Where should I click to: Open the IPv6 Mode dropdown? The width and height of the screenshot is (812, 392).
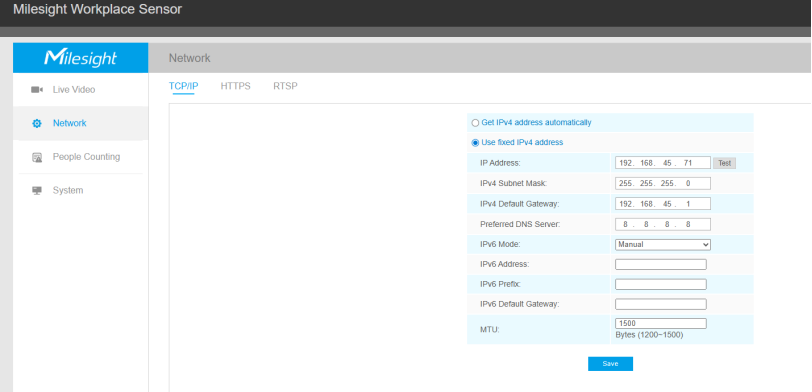663,244
